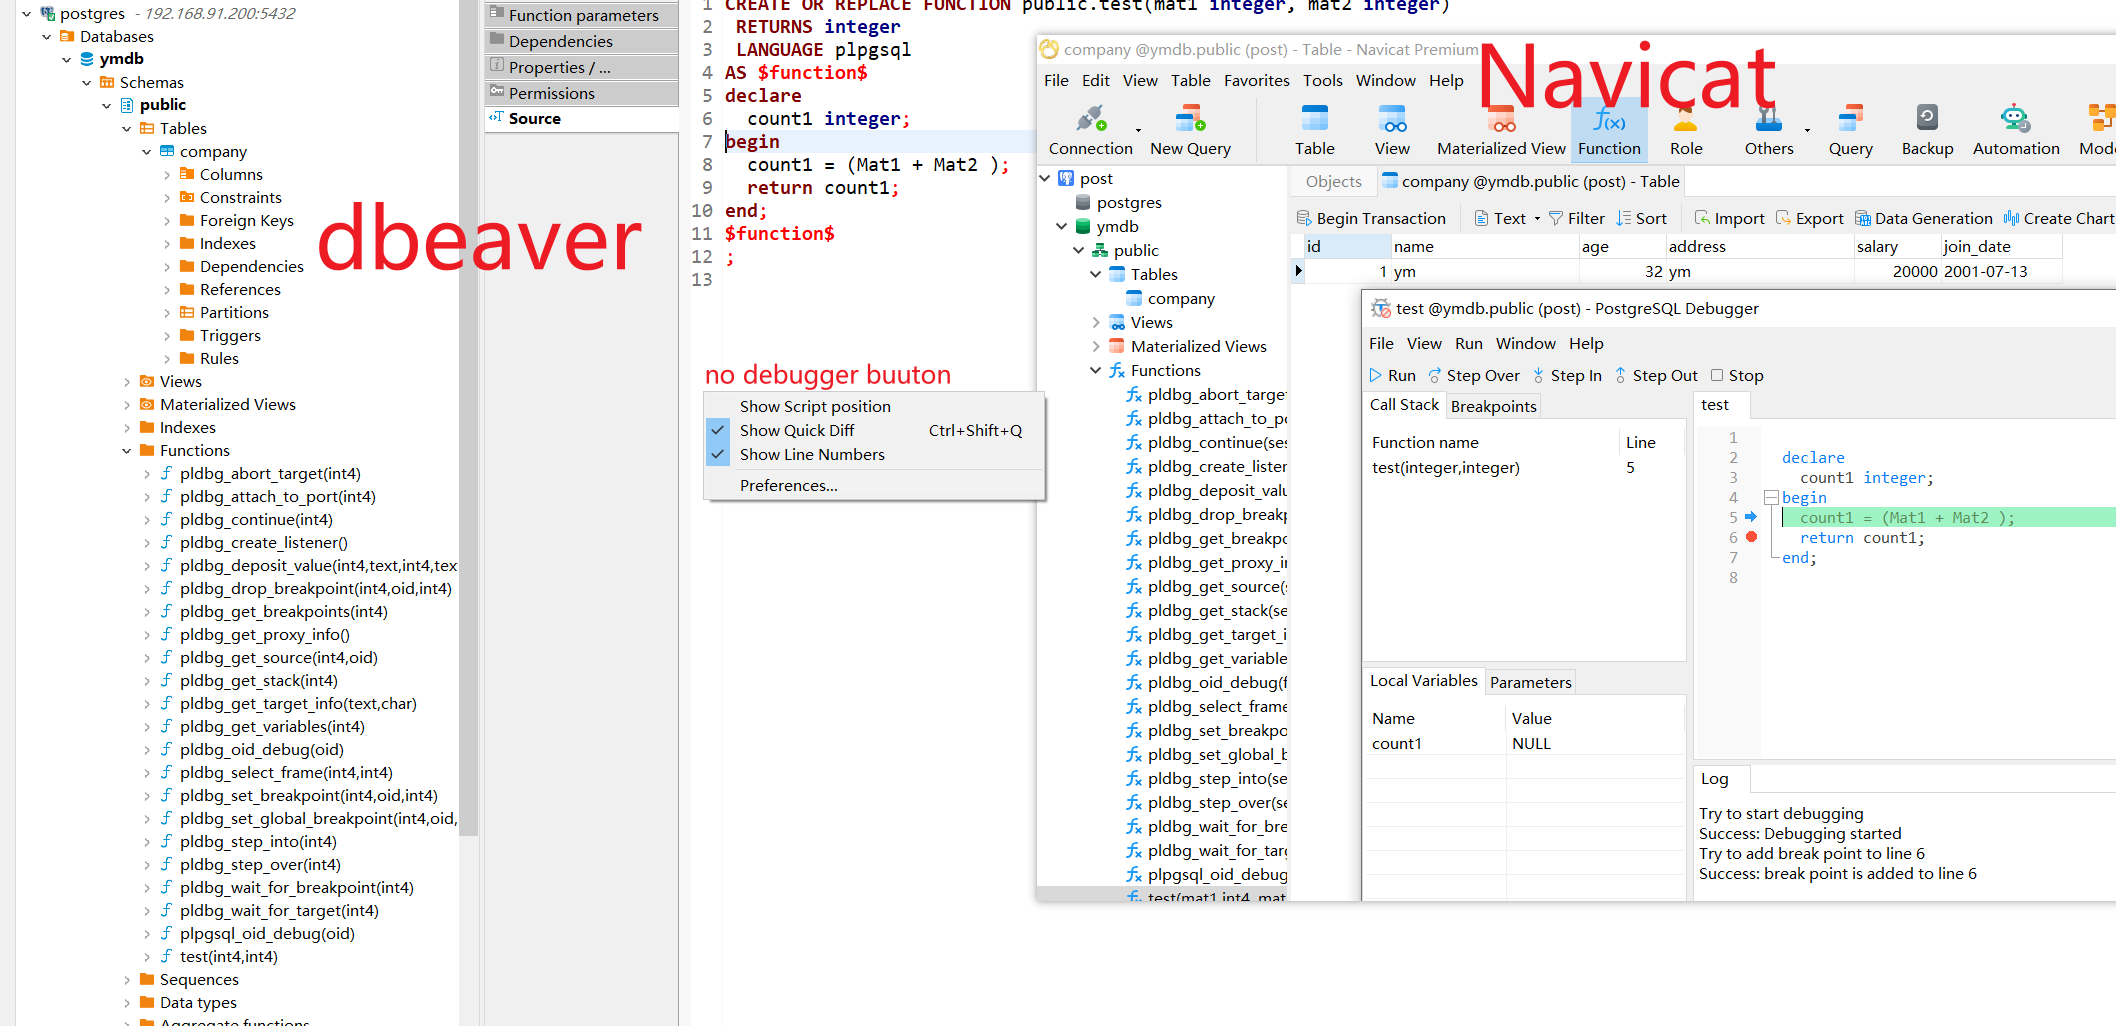The height and width of the screenshot is (1026, 2116).
Task: Switch to the Breakpoints tab in debugger
Action: point(1493,406)
